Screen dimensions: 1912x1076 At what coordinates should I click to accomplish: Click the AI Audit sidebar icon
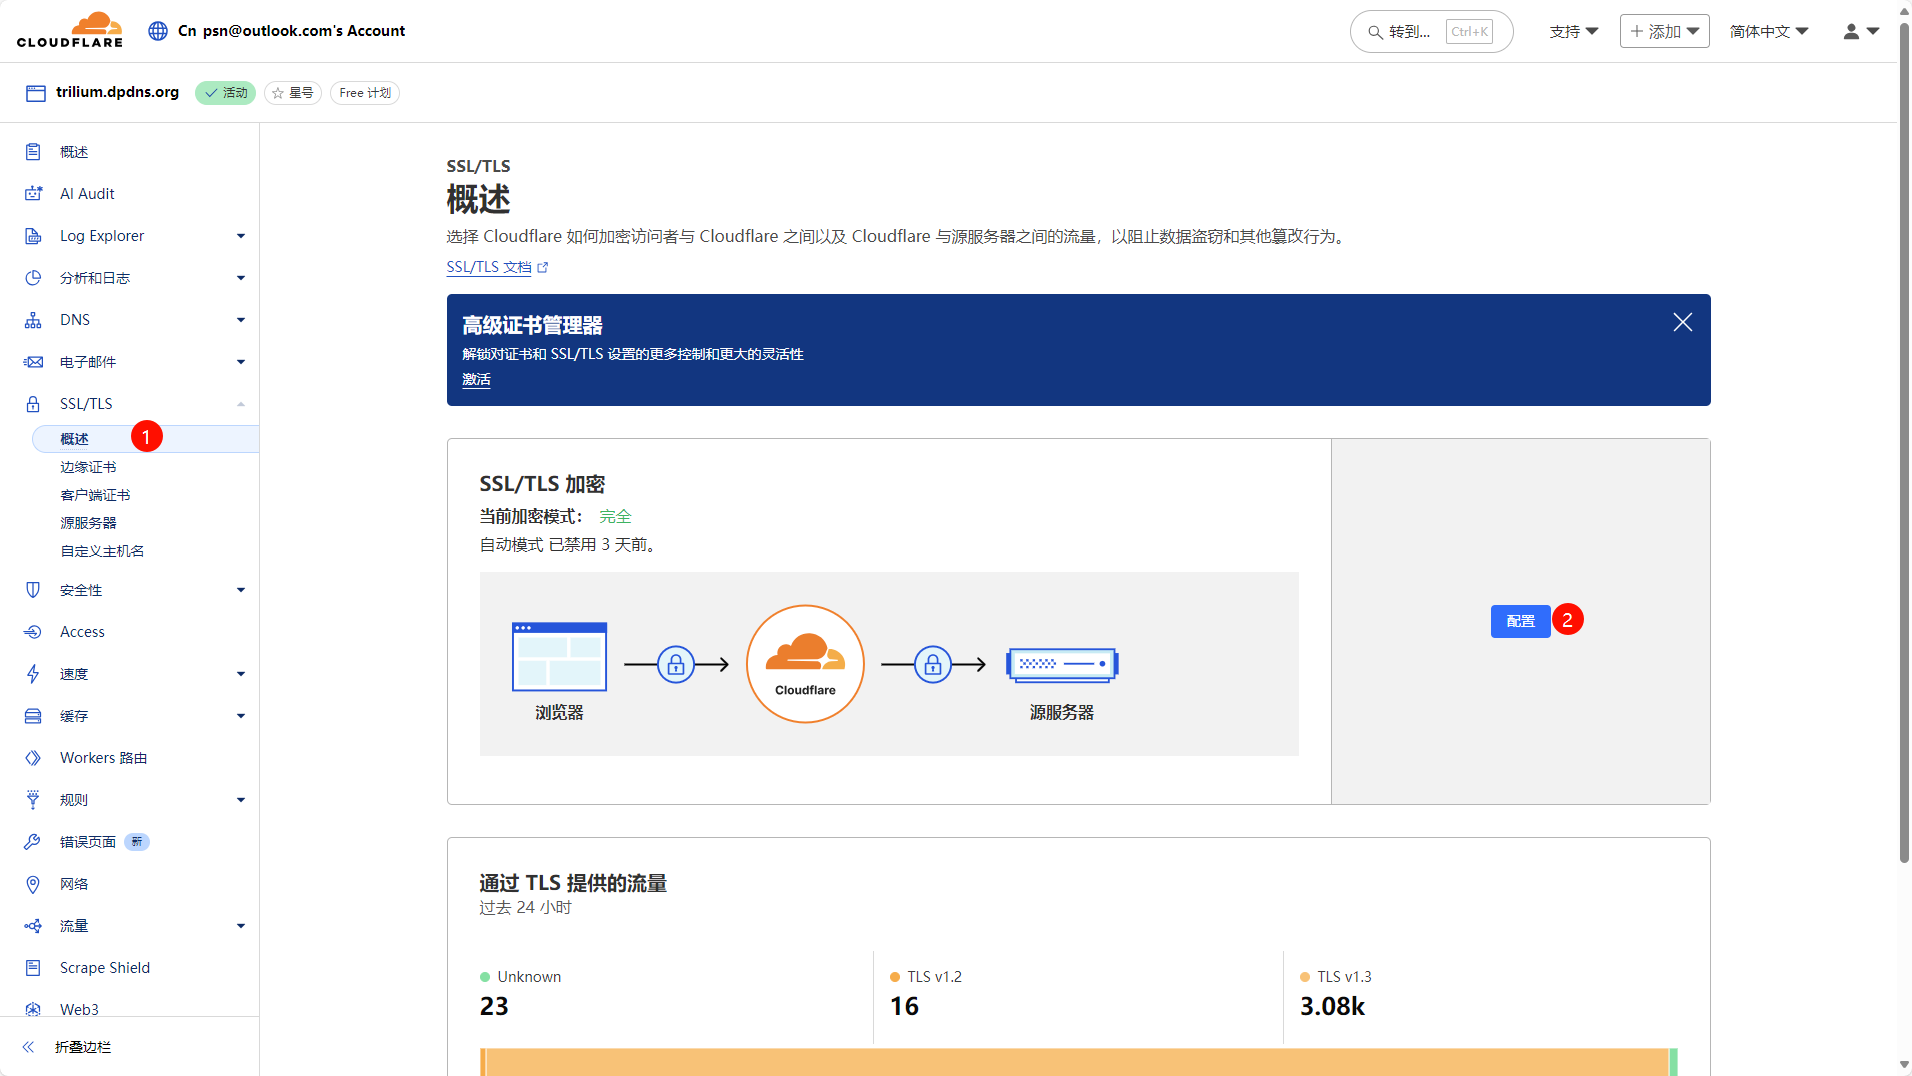click(33, 194)
